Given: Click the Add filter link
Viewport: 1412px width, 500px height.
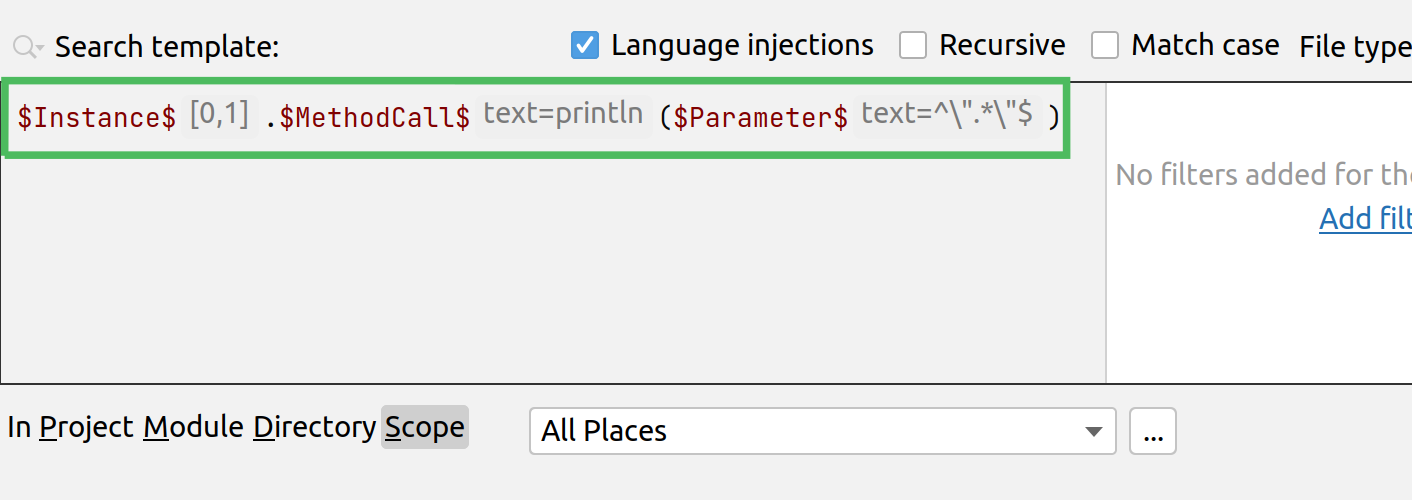Looking at the screenshot, I should (x=1365, y=218).
